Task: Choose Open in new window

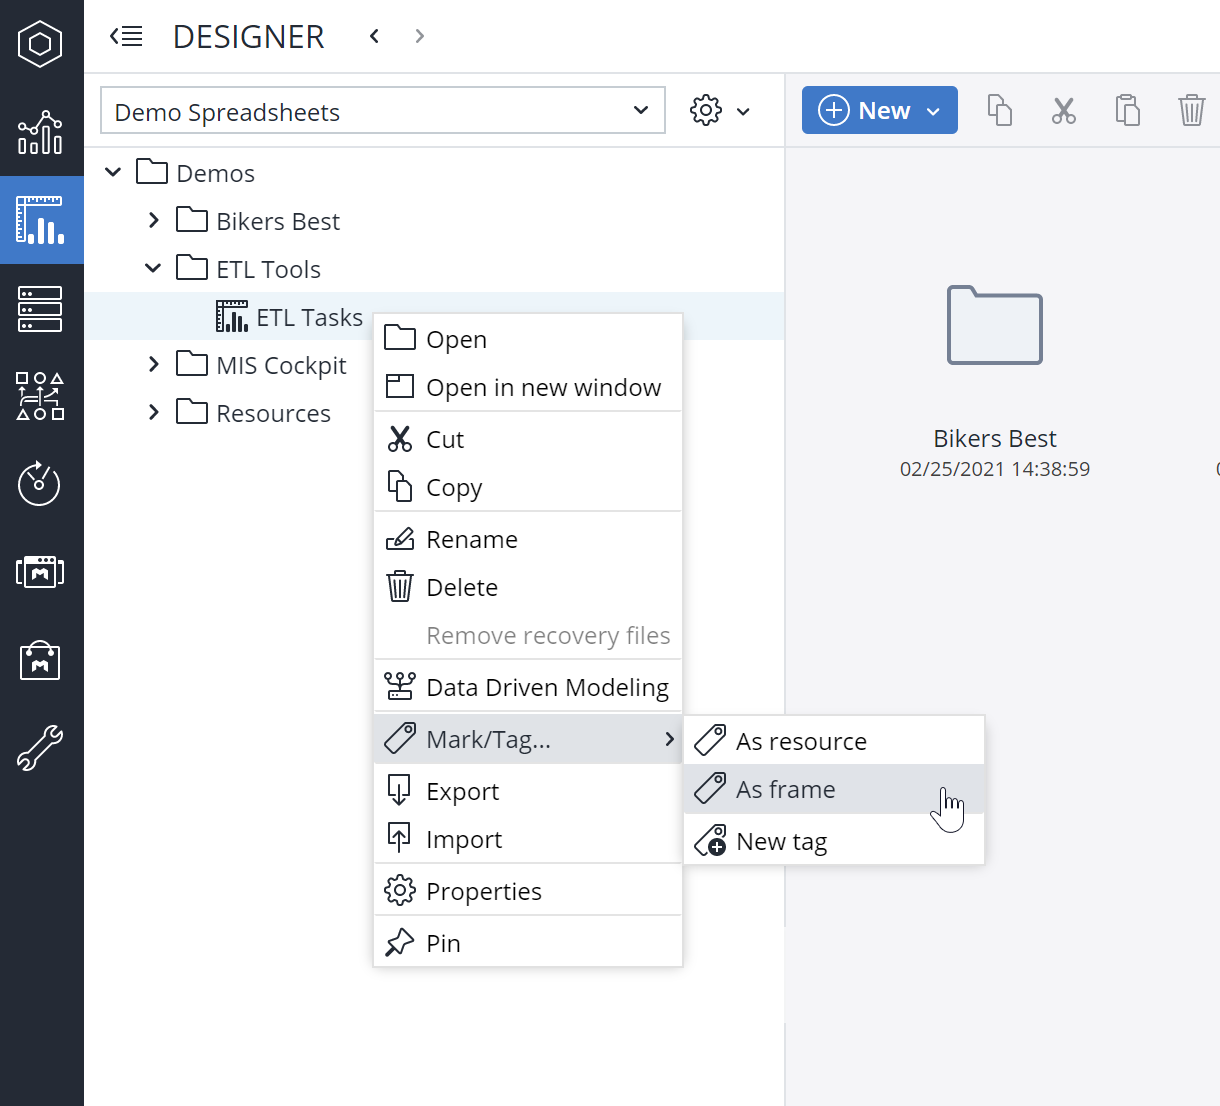Action: pos(528,387)
